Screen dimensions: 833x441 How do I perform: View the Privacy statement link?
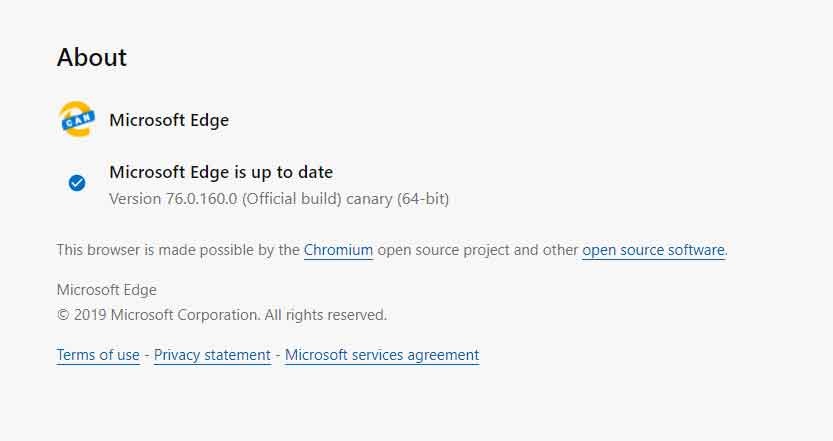point(212,355)
